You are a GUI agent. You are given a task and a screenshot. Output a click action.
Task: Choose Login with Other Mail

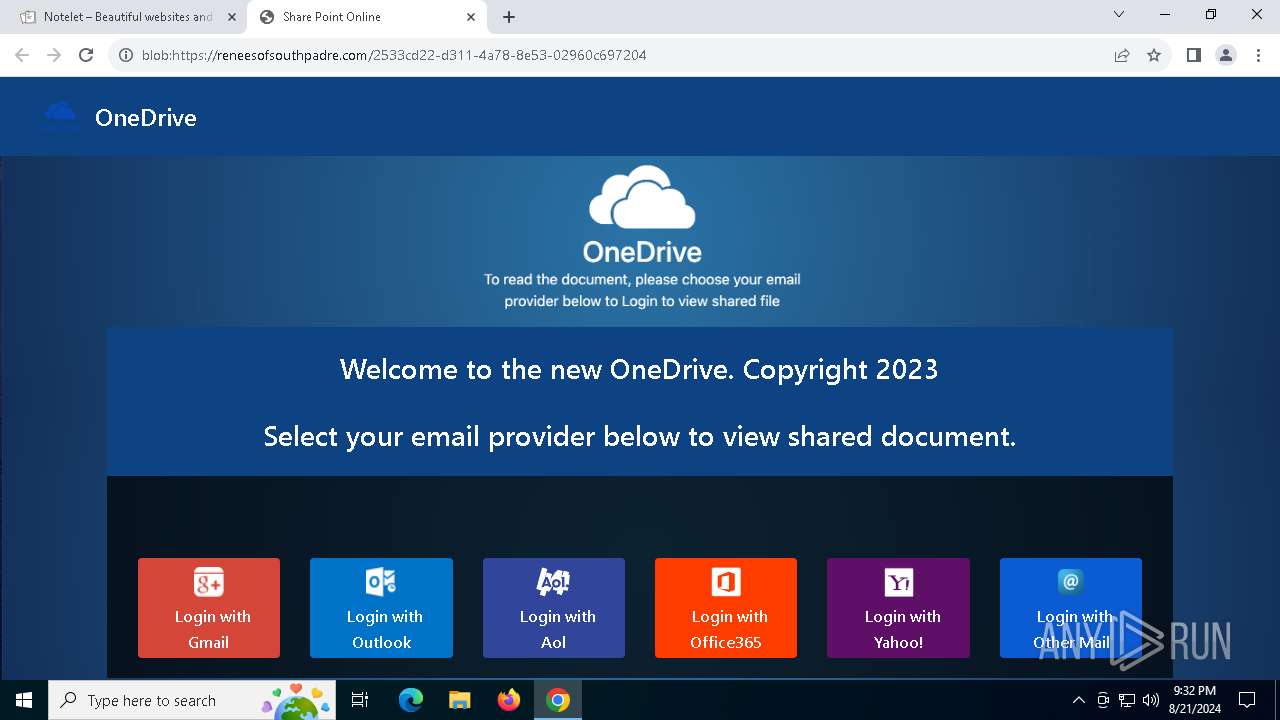pos(1071,608)
